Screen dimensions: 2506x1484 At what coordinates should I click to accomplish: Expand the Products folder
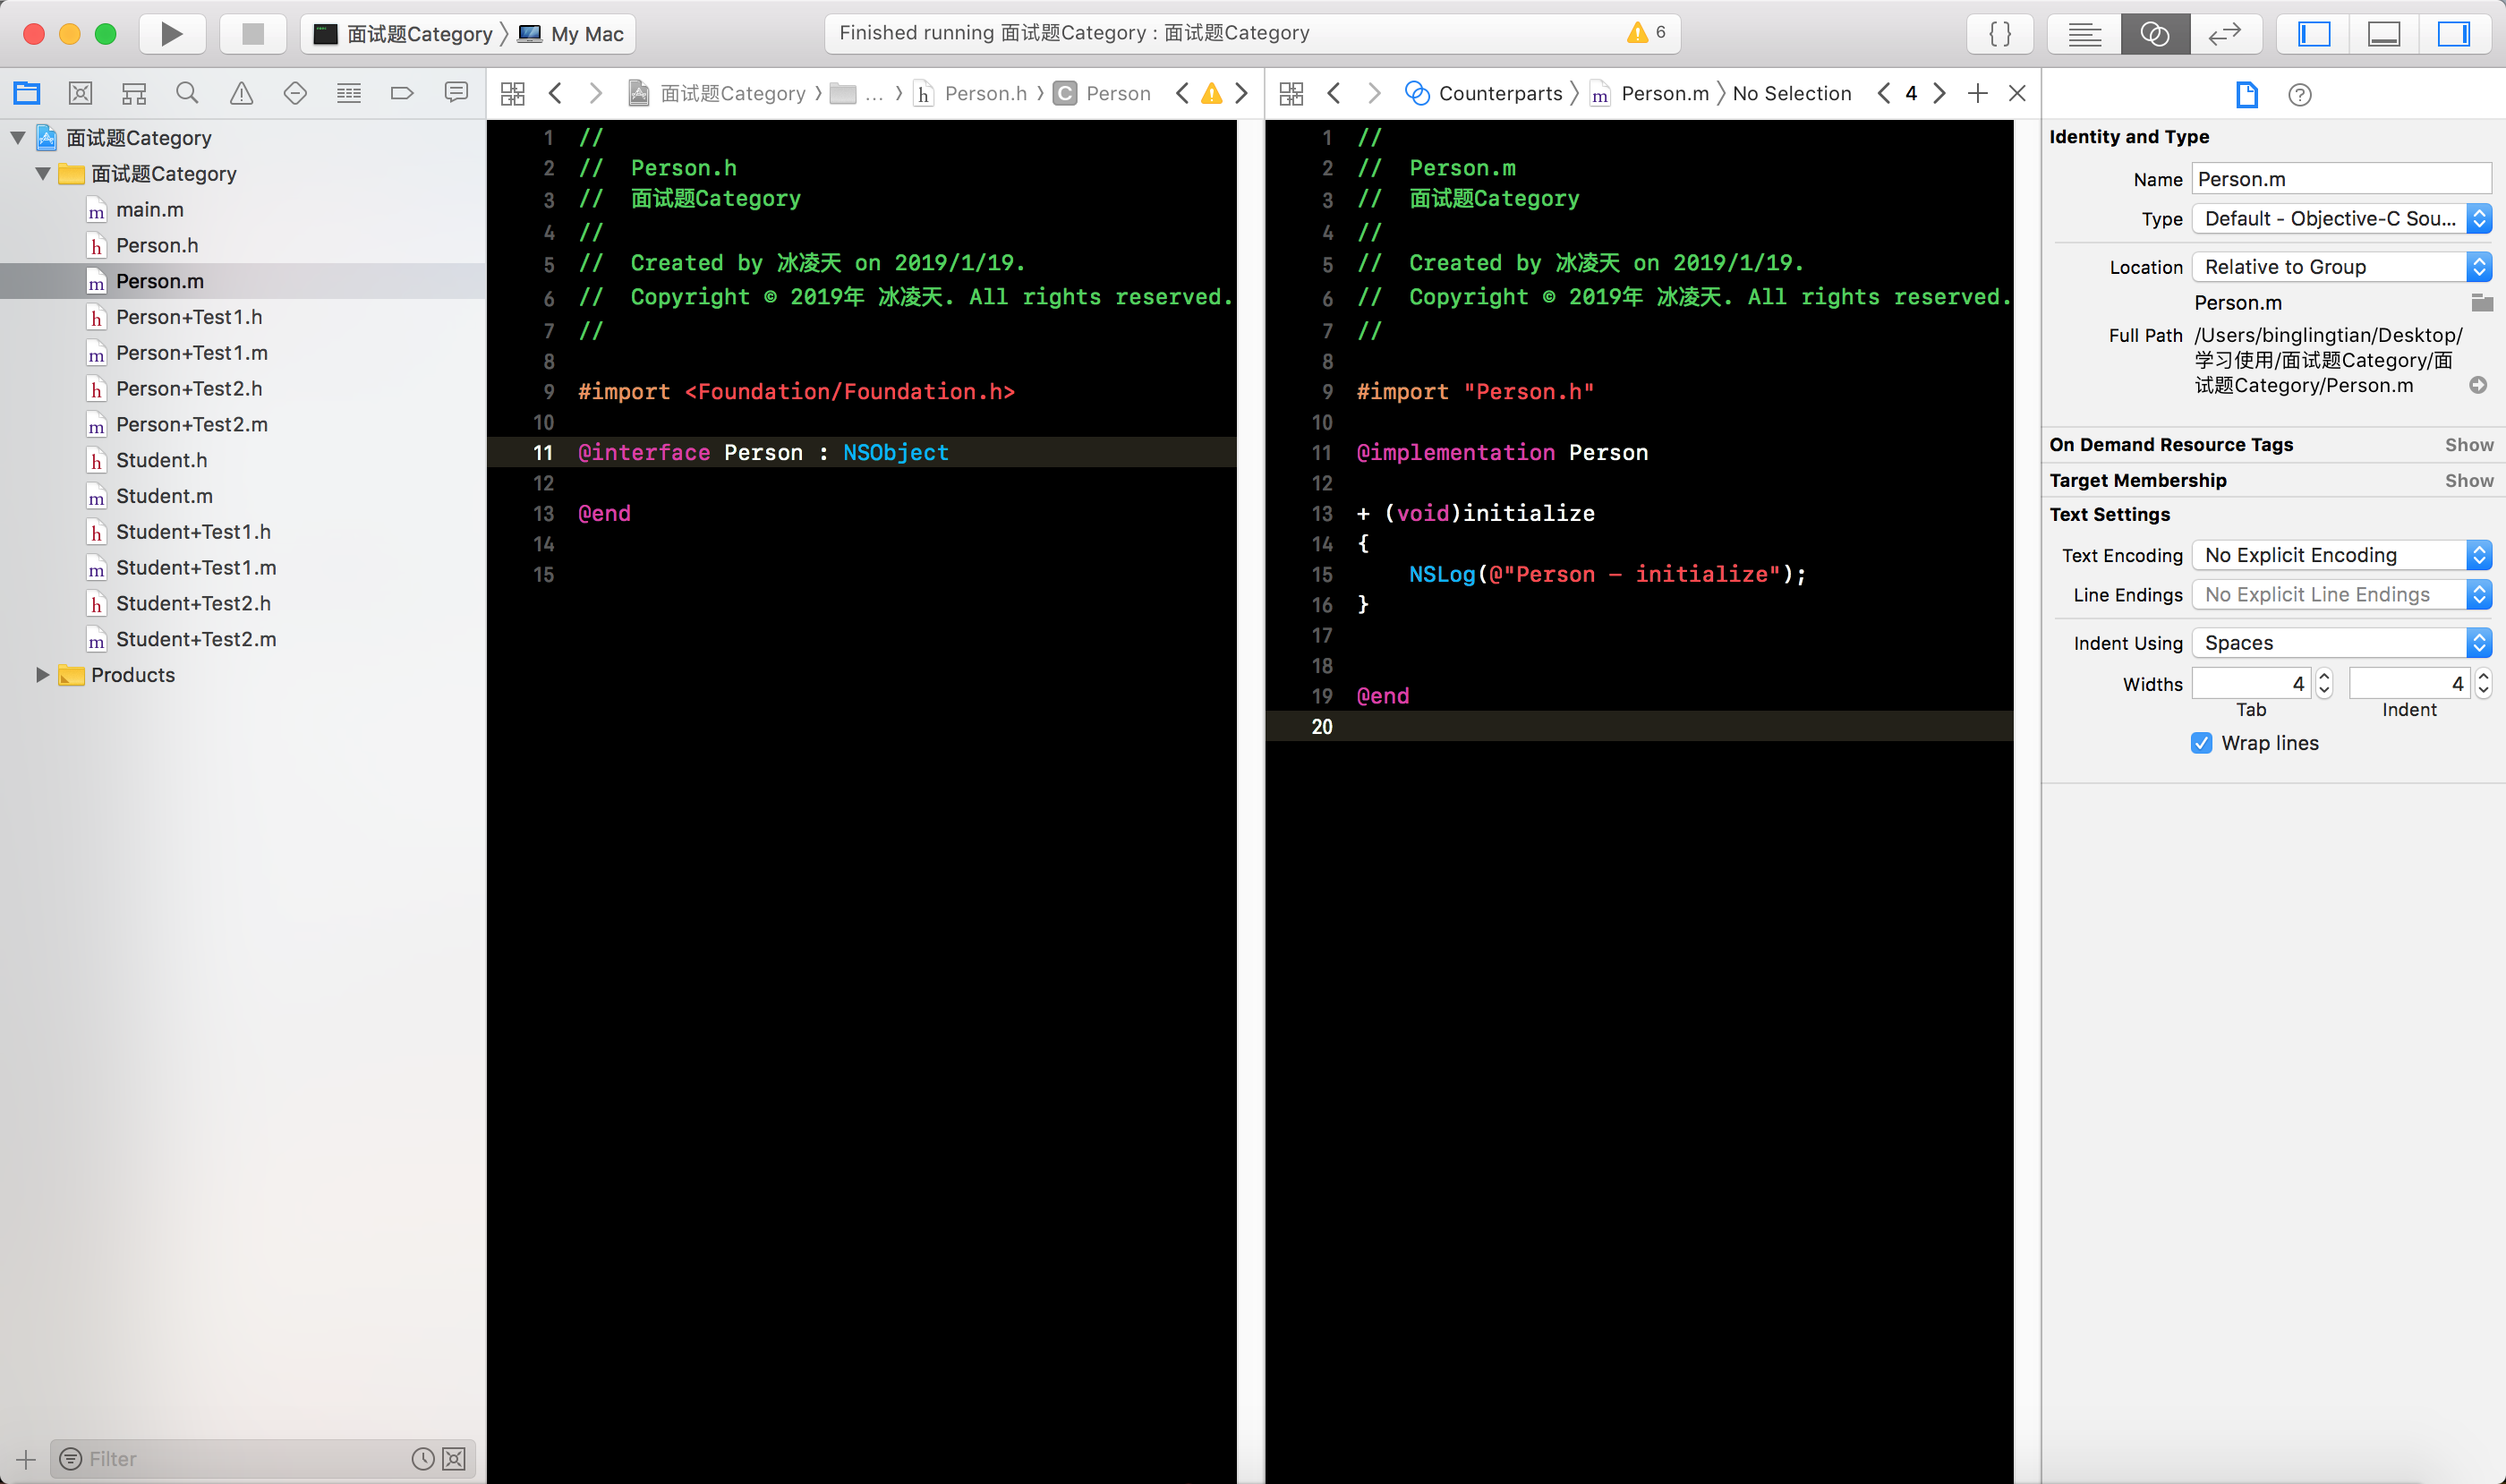click(x=42, y=675)
